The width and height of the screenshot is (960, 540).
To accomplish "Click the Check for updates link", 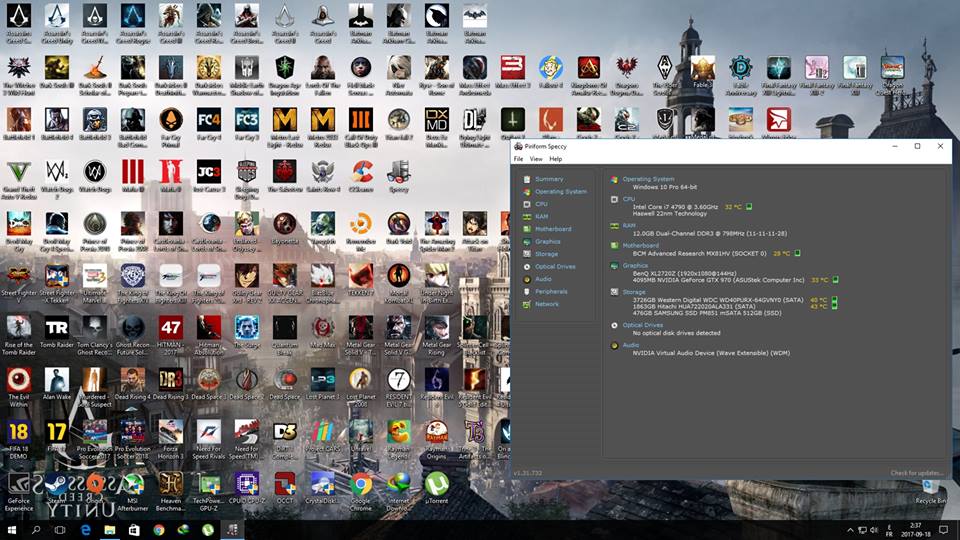I will pos(917,473).
